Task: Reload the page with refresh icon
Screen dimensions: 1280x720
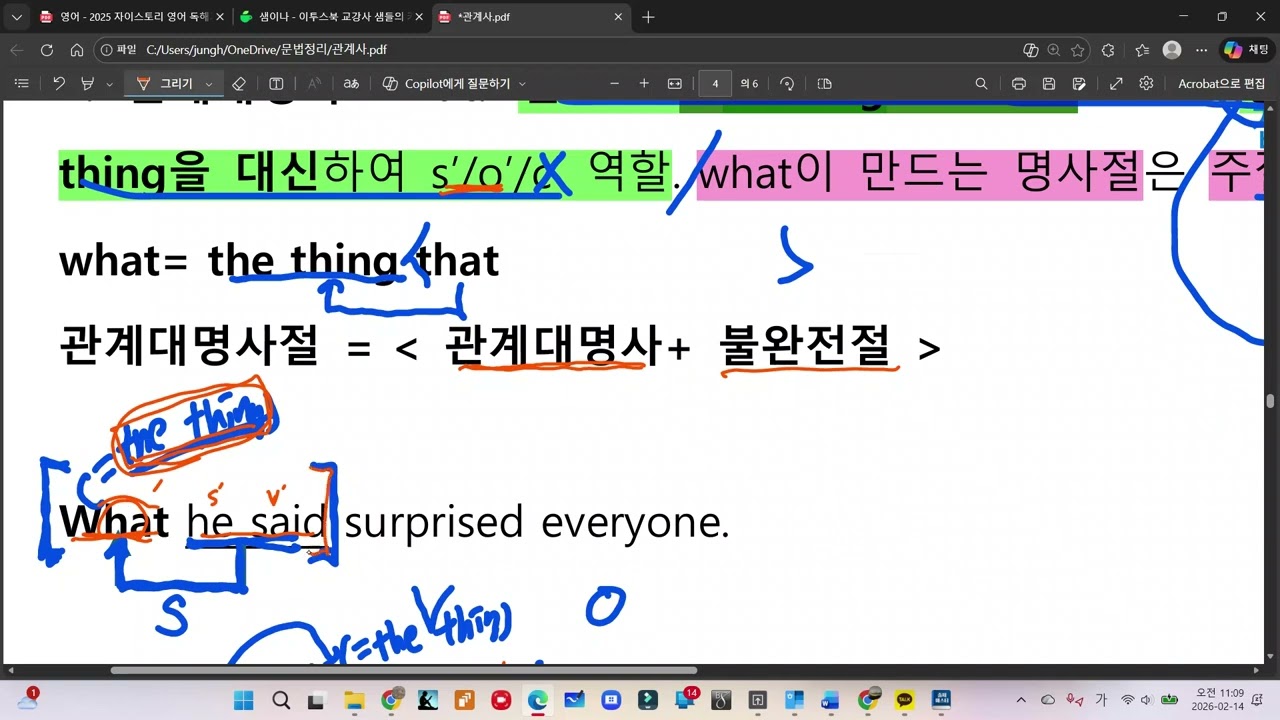Action: (x=47, y=50)
